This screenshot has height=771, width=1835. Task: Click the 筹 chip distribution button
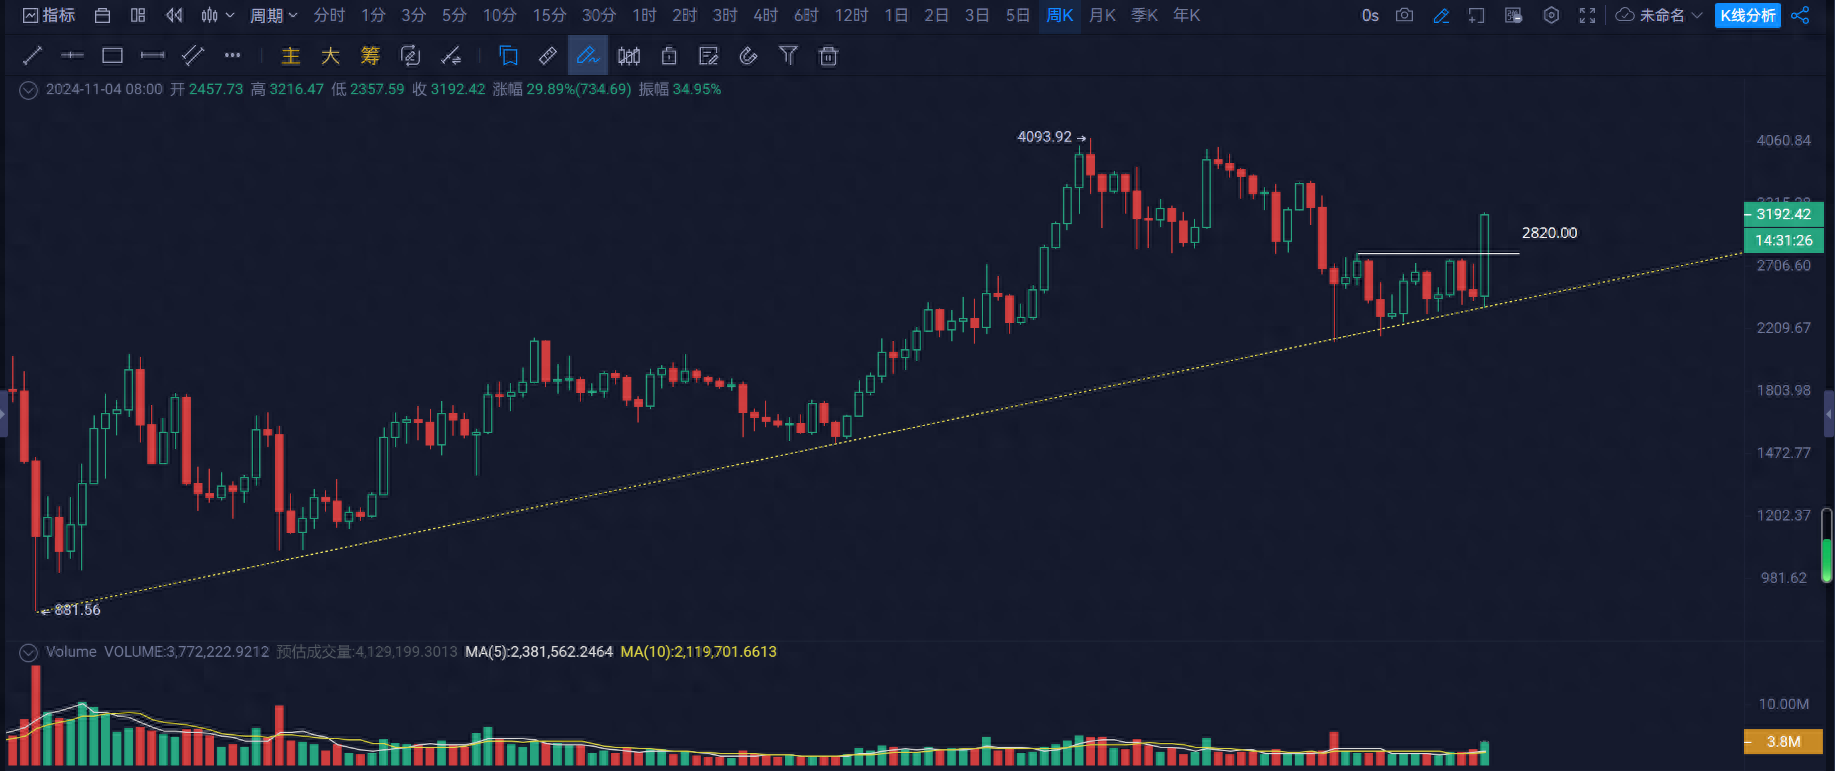point(370,56)
